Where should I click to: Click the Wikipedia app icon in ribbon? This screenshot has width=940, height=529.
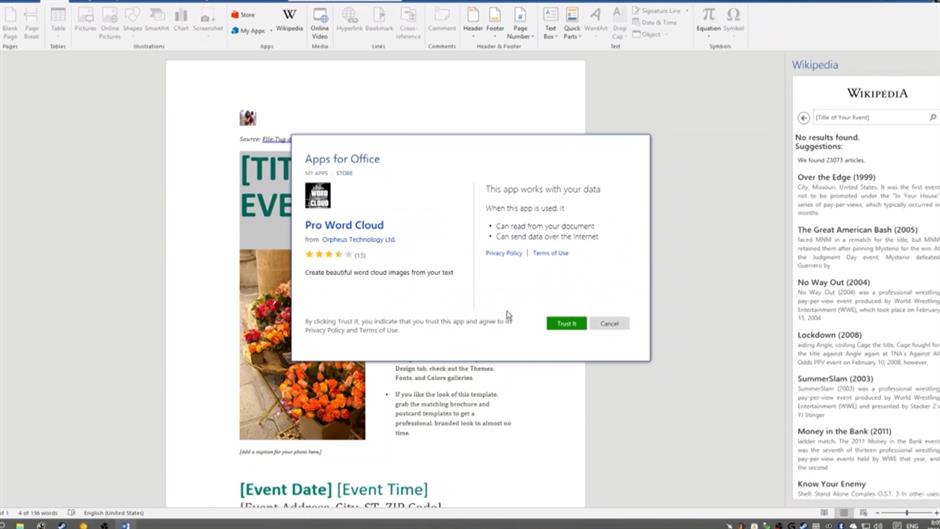click(289, 19)
